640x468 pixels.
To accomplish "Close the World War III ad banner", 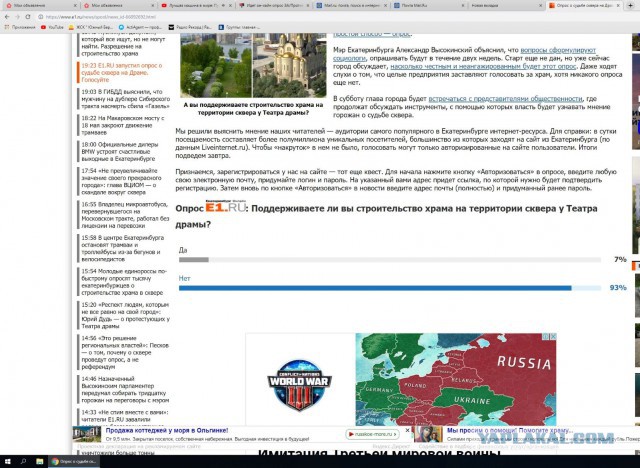I will [553, 337].
